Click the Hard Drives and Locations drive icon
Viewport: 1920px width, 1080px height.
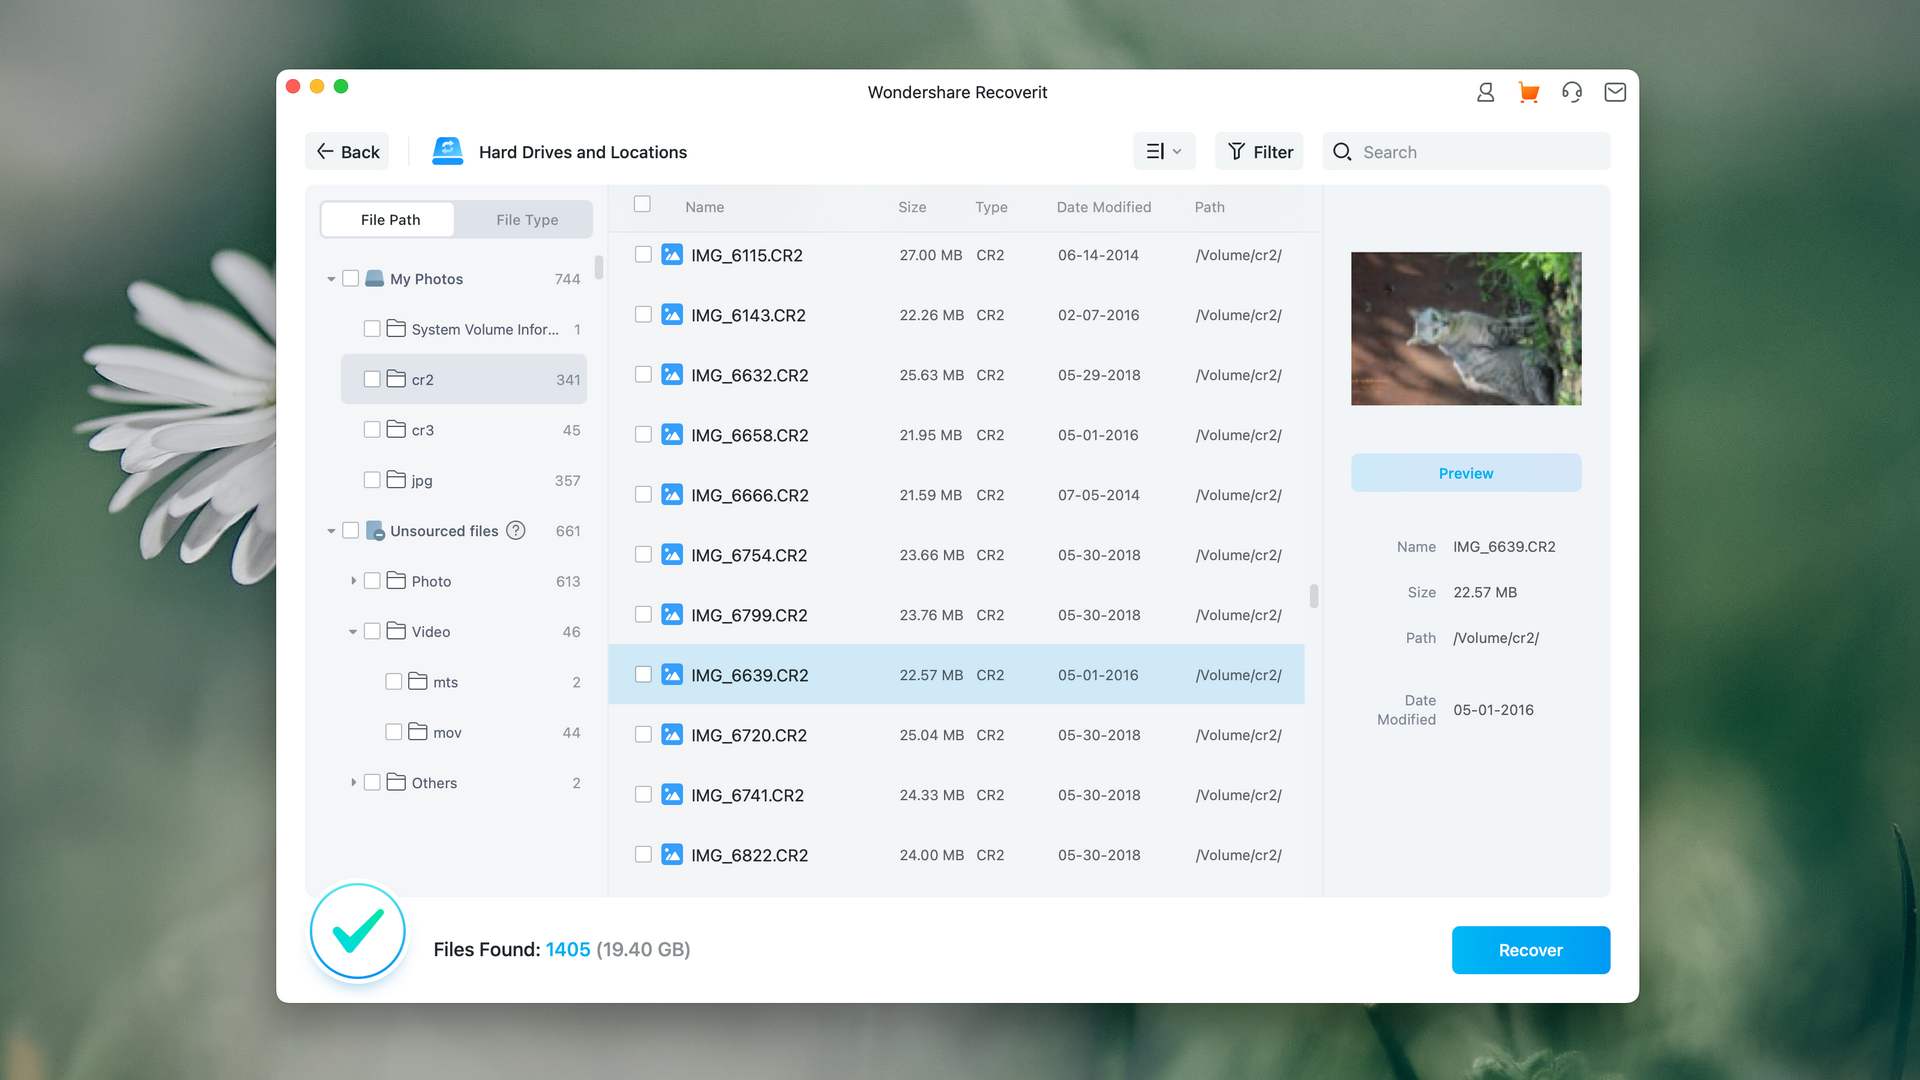pyautogui.click(x=447, y=151)
